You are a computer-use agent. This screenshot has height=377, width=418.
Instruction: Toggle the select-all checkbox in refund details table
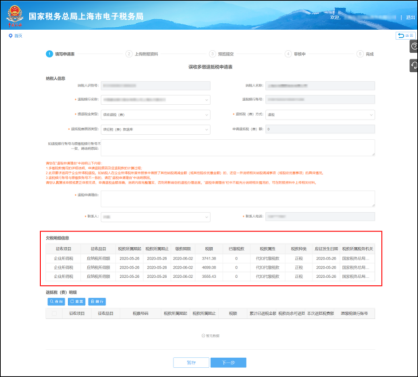(x=54, y=313)
